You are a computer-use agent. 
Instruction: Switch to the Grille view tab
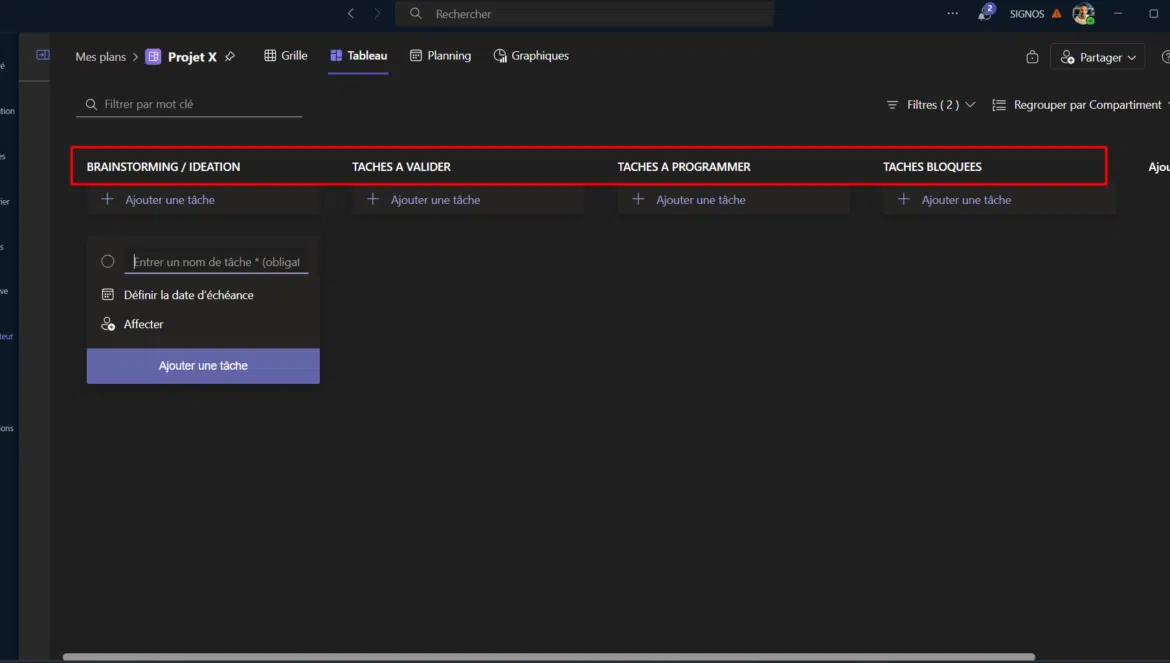coord(285,56)
